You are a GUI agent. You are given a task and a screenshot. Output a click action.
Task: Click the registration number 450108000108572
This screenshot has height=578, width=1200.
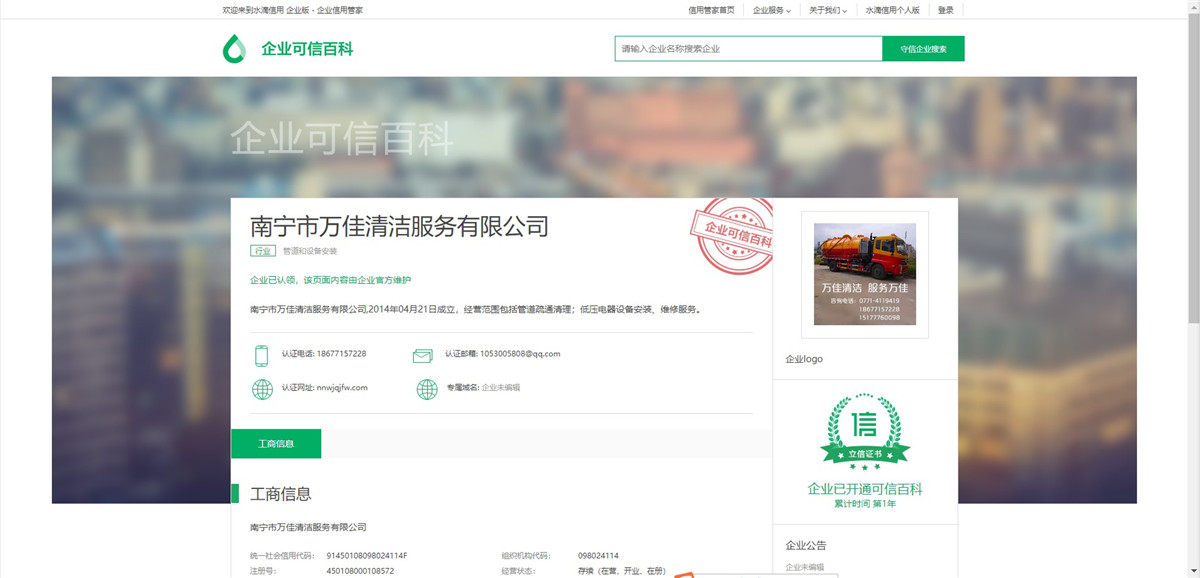tap(360, 571)
